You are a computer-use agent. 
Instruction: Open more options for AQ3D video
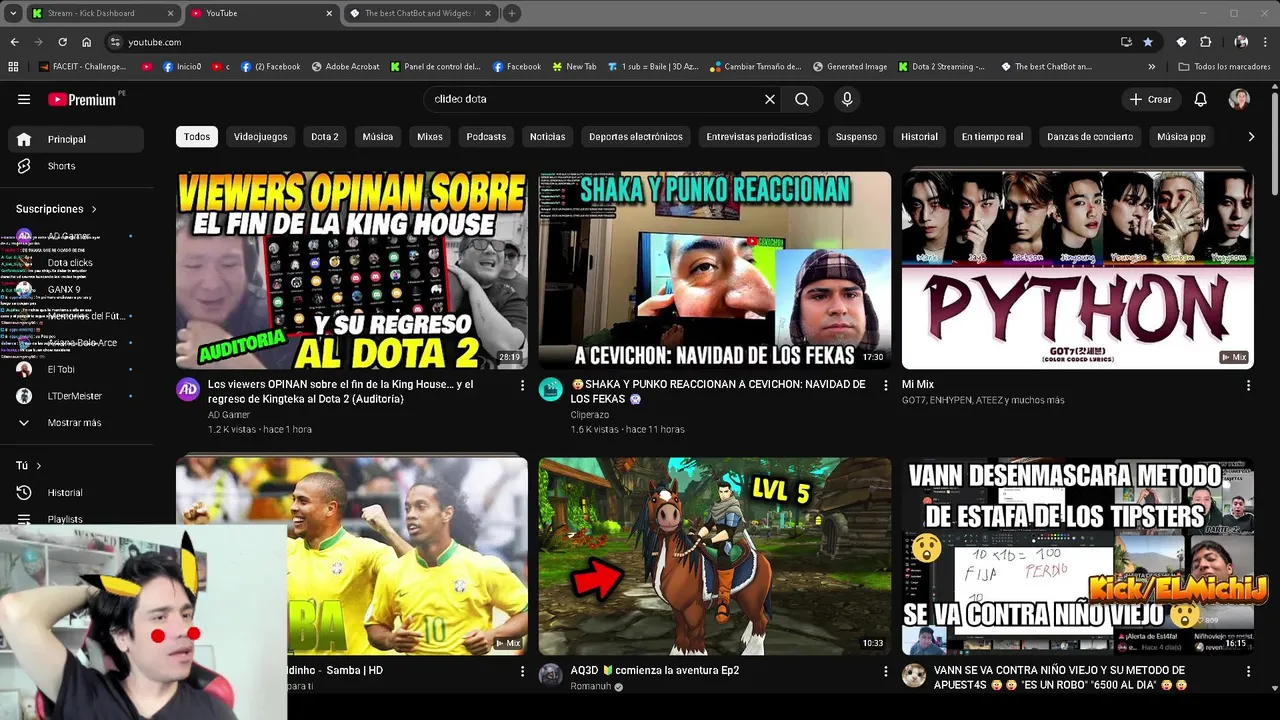[x=885, y=671]
